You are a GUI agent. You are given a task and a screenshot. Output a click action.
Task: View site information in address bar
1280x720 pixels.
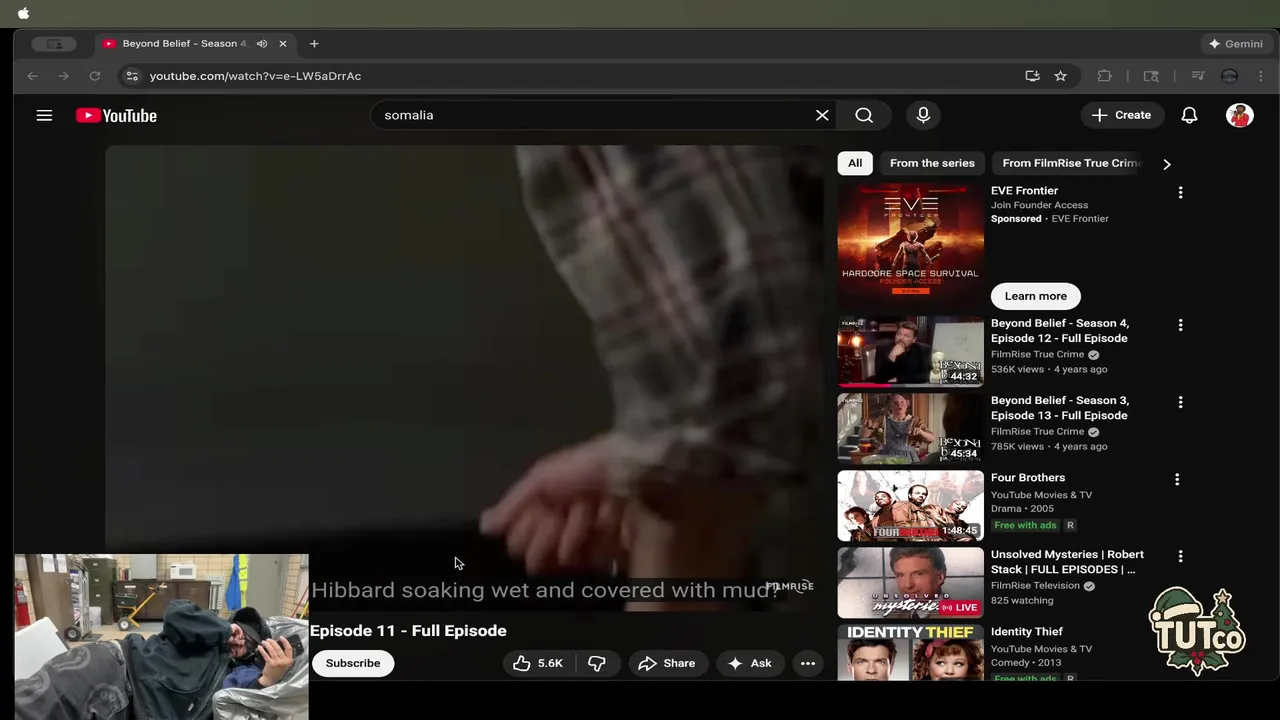click(x=132, y=76)
